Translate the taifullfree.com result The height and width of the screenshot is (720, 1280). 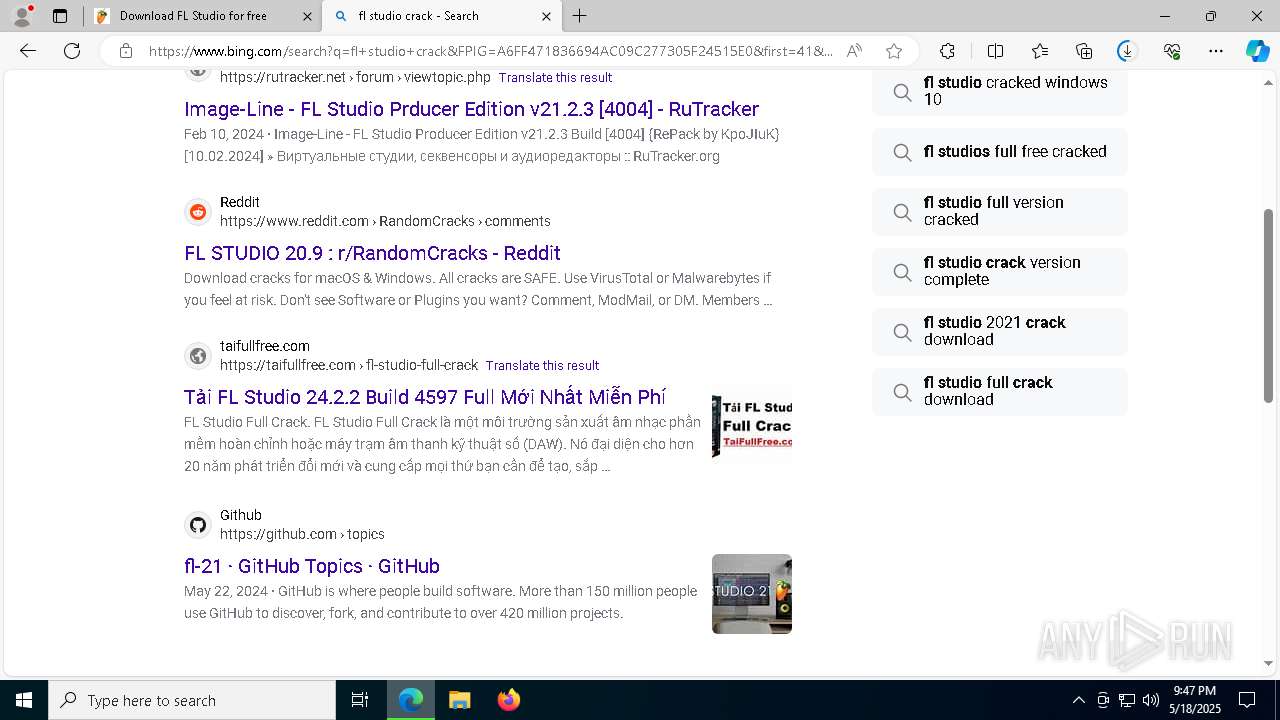point(542,365)
